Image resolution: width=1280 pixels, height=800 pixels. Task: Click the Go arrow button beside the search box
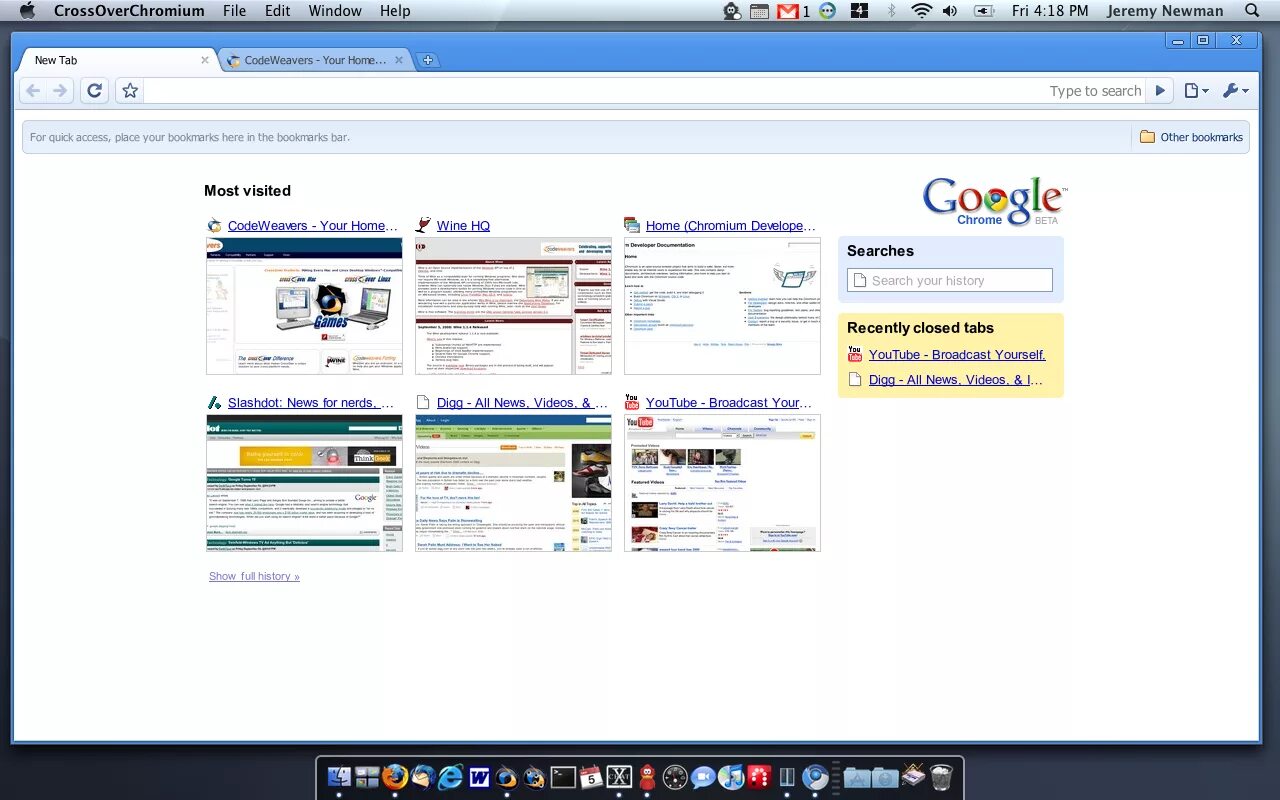[x=1160, y=91]
